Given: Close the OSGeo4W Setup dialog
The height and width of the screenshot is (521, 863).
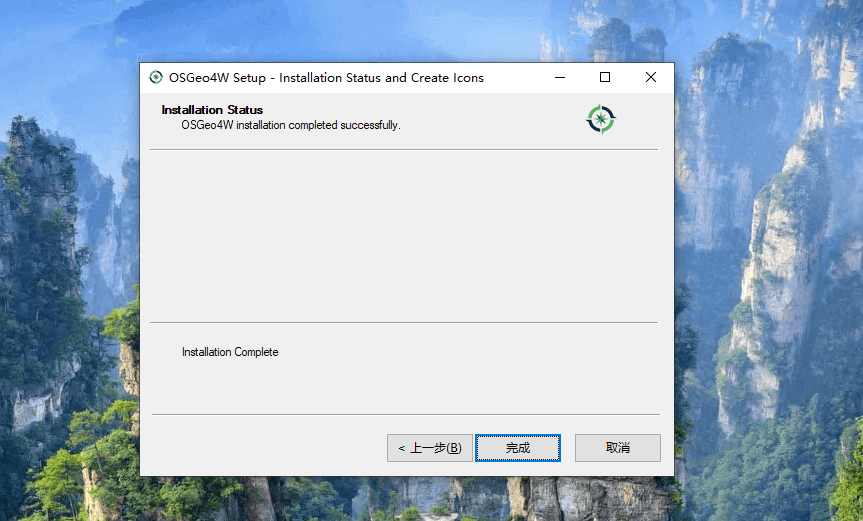Looking at the screenshot, I should point(651,78).
